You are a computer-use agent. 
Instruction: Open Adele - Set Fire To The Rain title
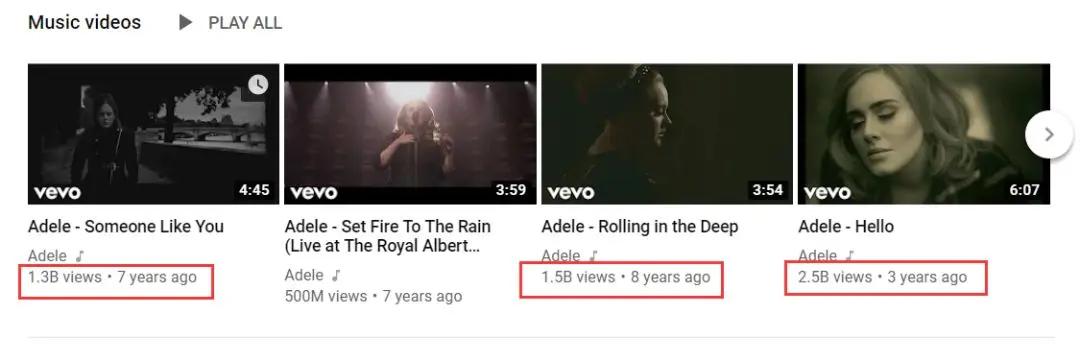(x=388, y=236)
